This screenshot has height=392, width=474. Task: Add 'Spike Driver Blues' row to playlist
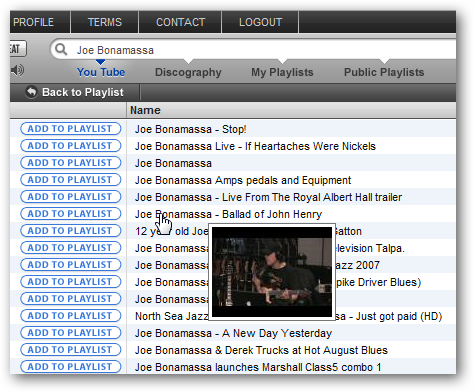[x=70, y=282]
